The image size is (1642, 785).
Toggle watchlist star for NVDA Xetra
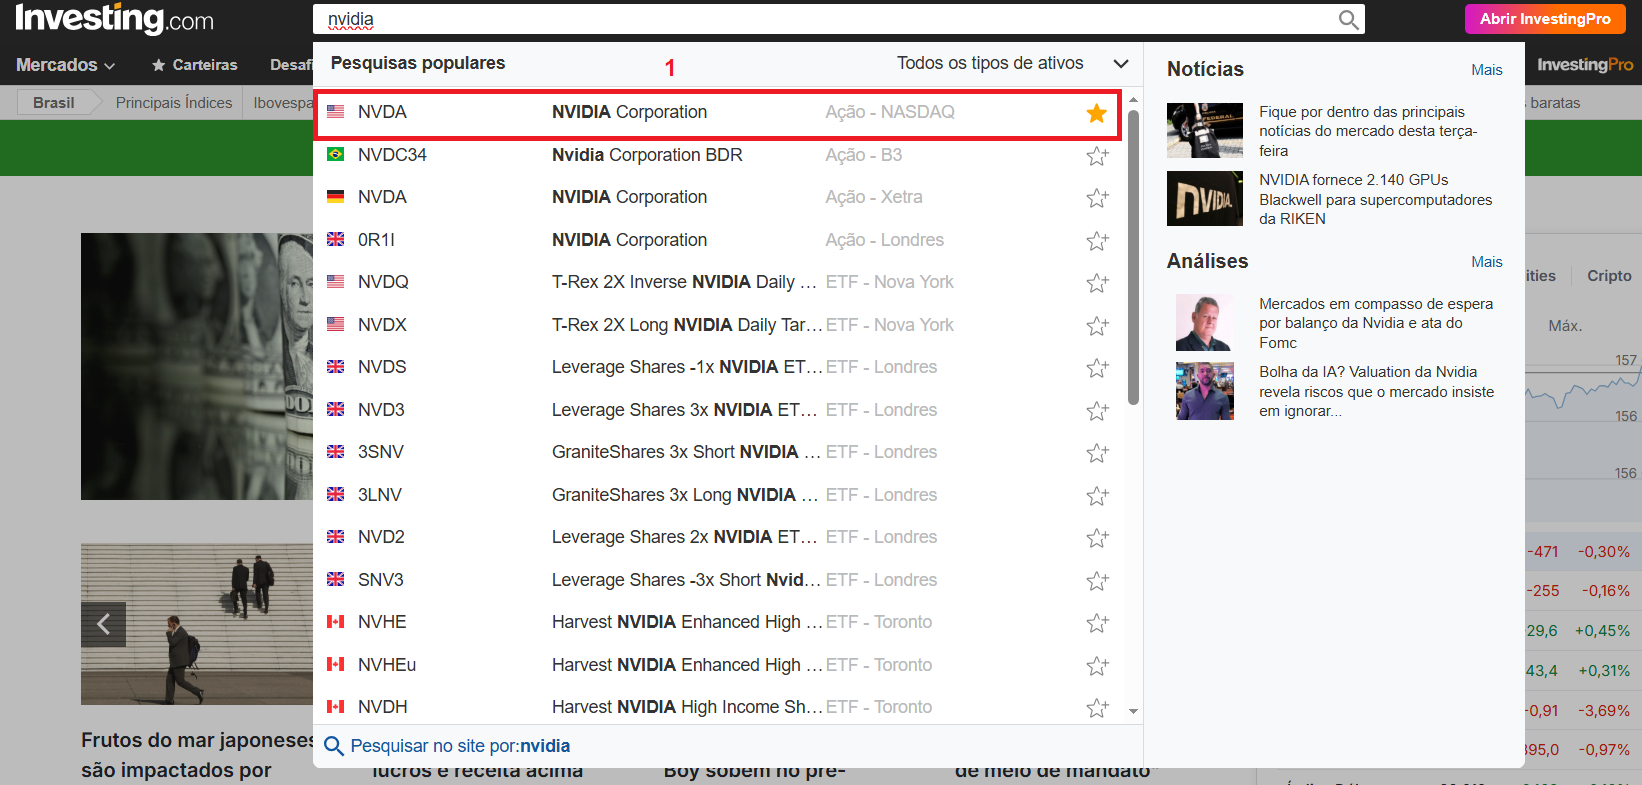pyautogui.click(x=1097, y=198)
